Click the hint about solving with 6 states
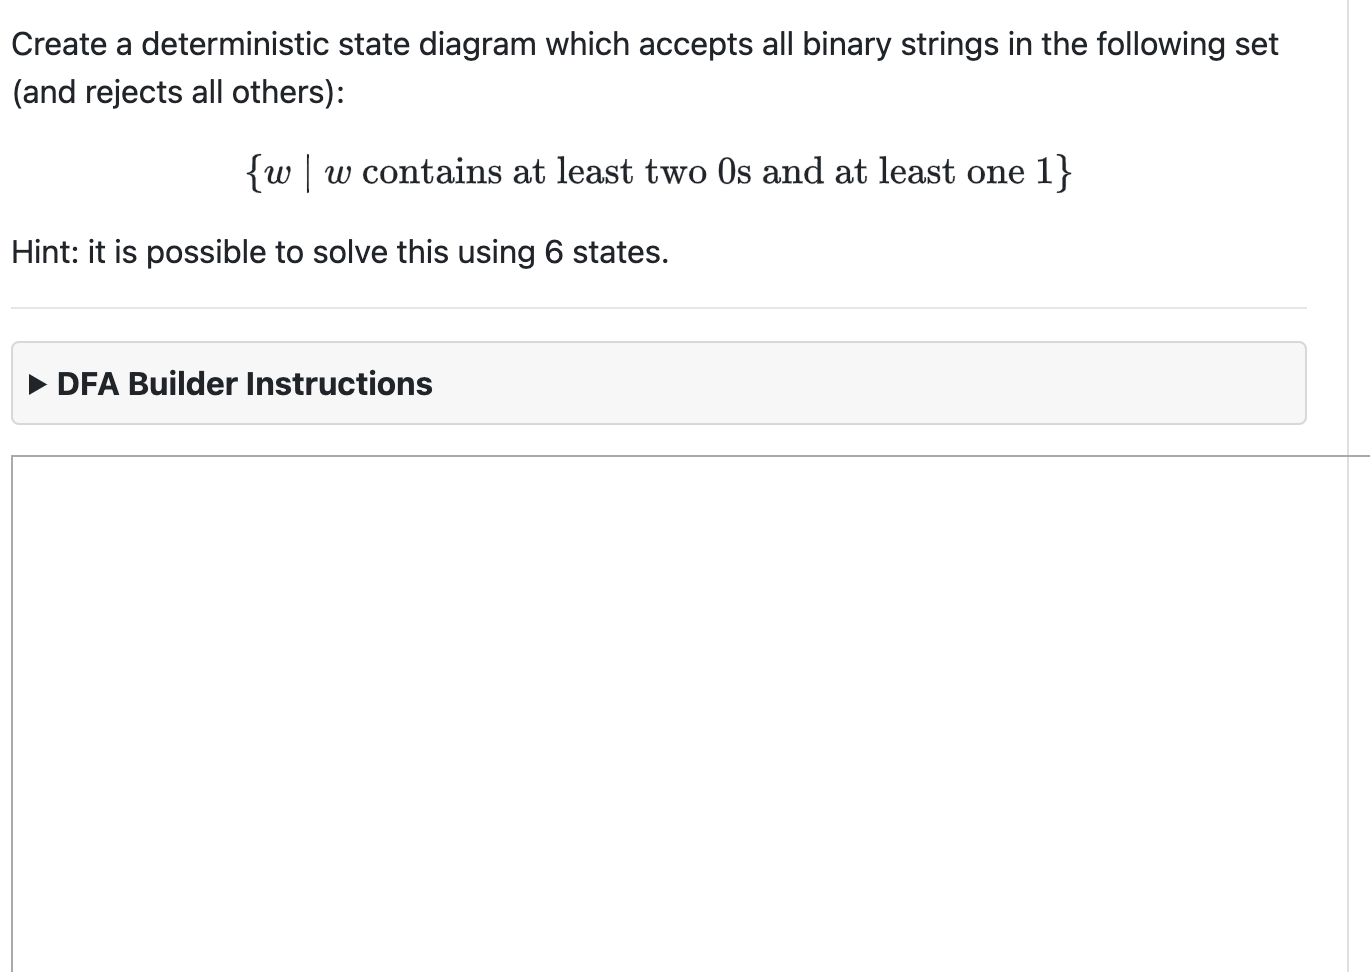This screenshot has width=1370, height=972. pyautogui.click(x=338, y=251)
